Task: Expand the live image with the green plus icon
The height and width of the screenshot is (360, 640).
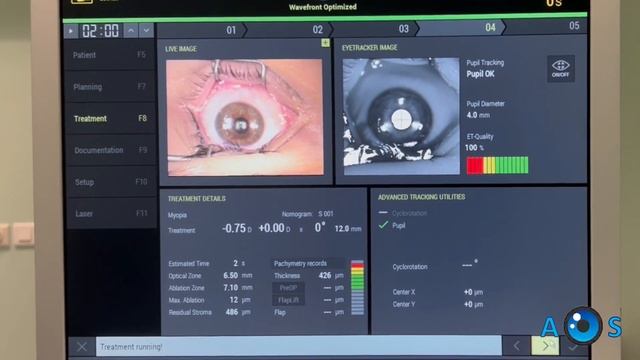Action: point(325,42)
